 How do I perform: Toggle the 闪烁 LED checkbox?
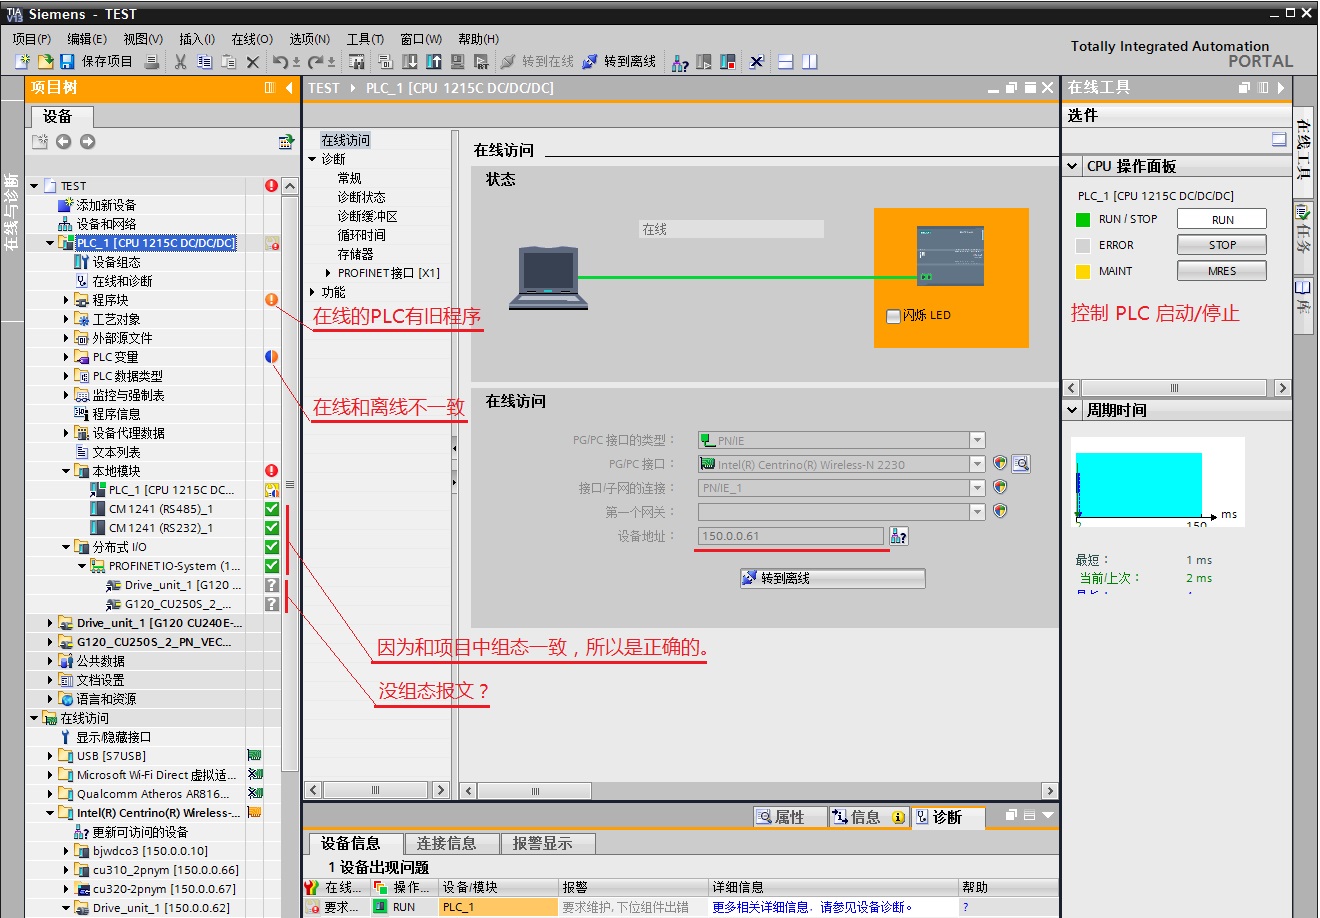pos(893,316)
